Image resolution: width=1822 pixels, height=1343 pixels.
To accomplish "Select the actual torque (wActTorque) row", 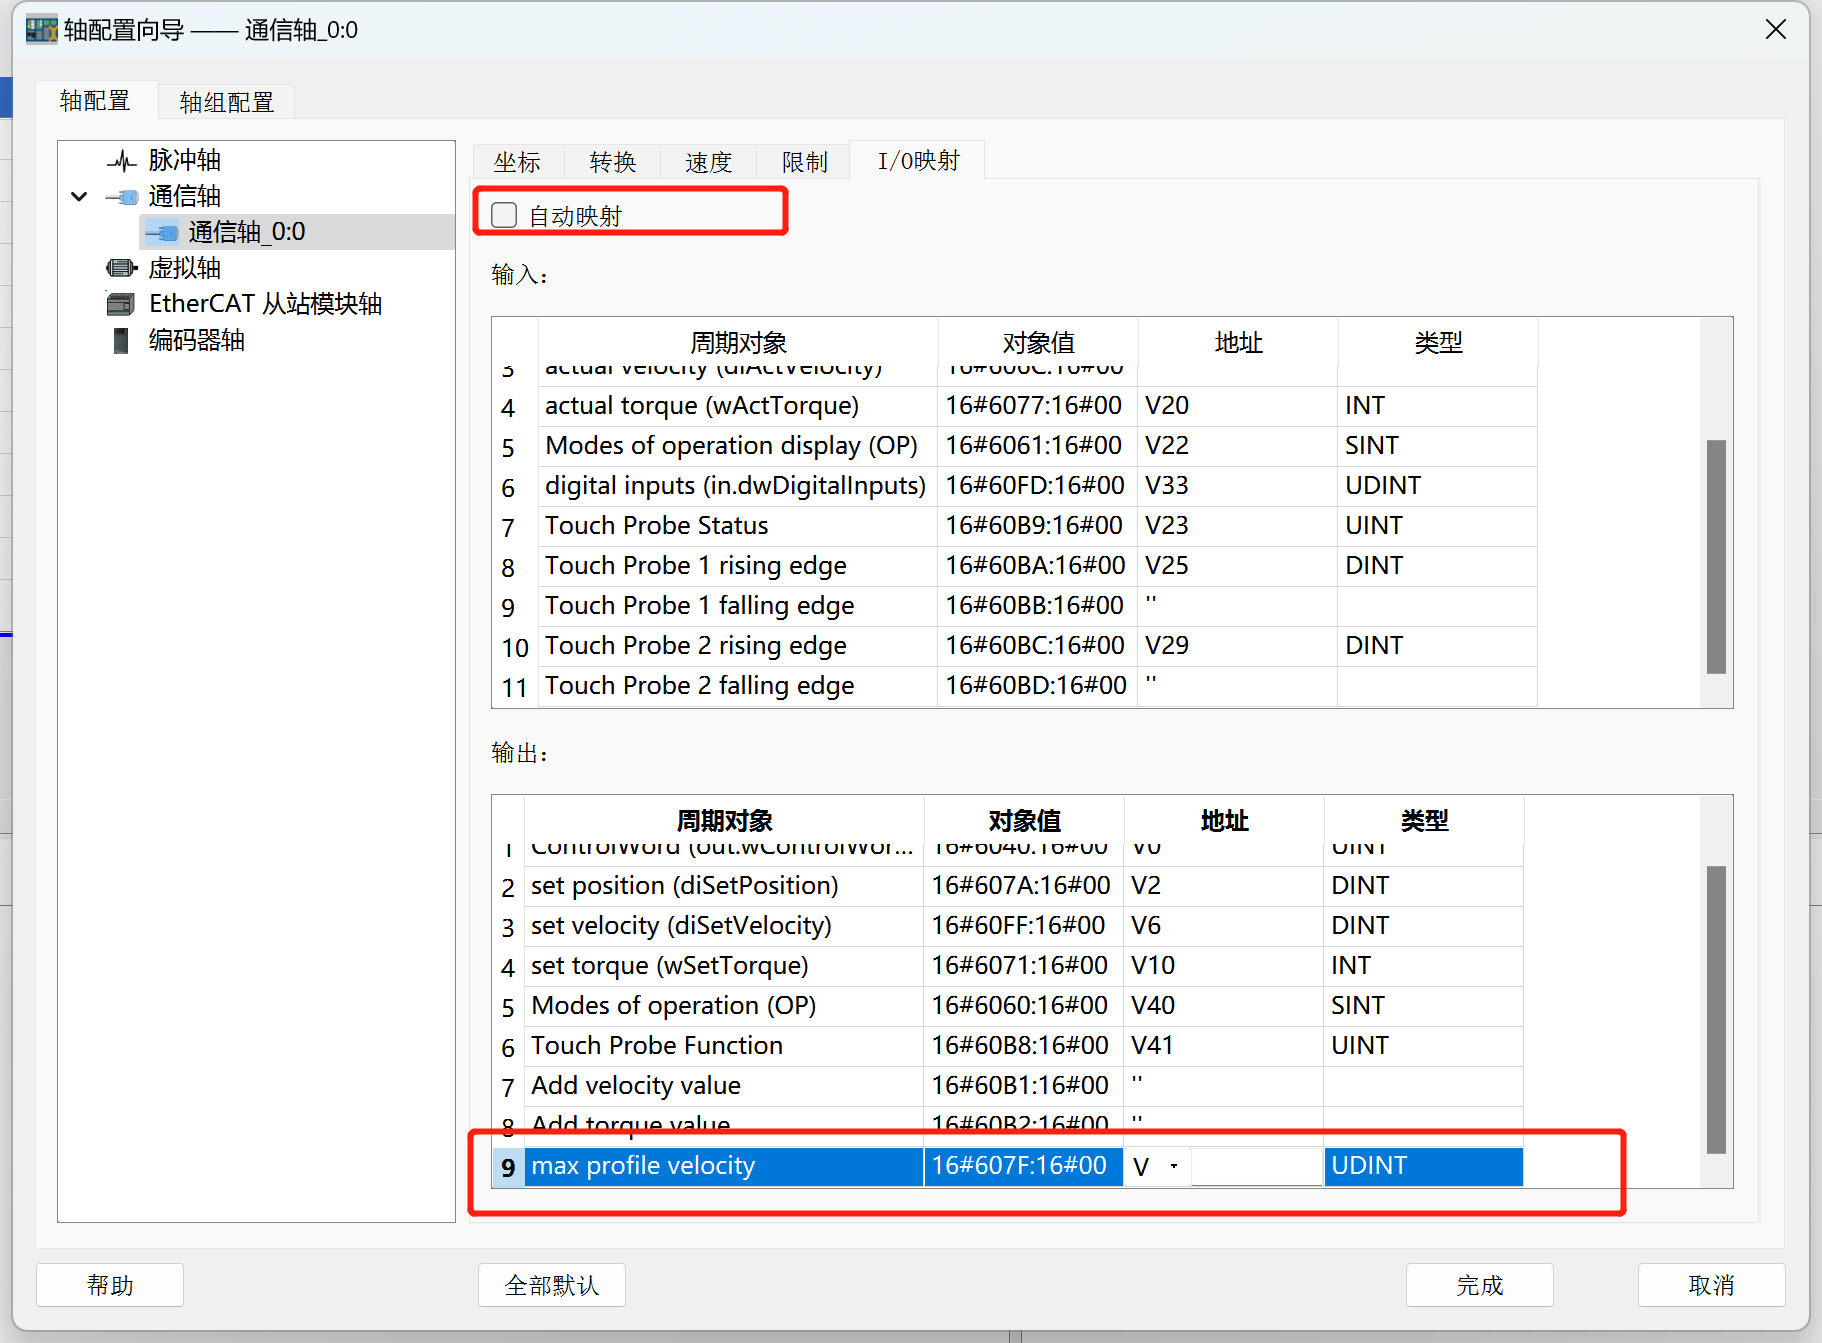I will pos(1015,406).
